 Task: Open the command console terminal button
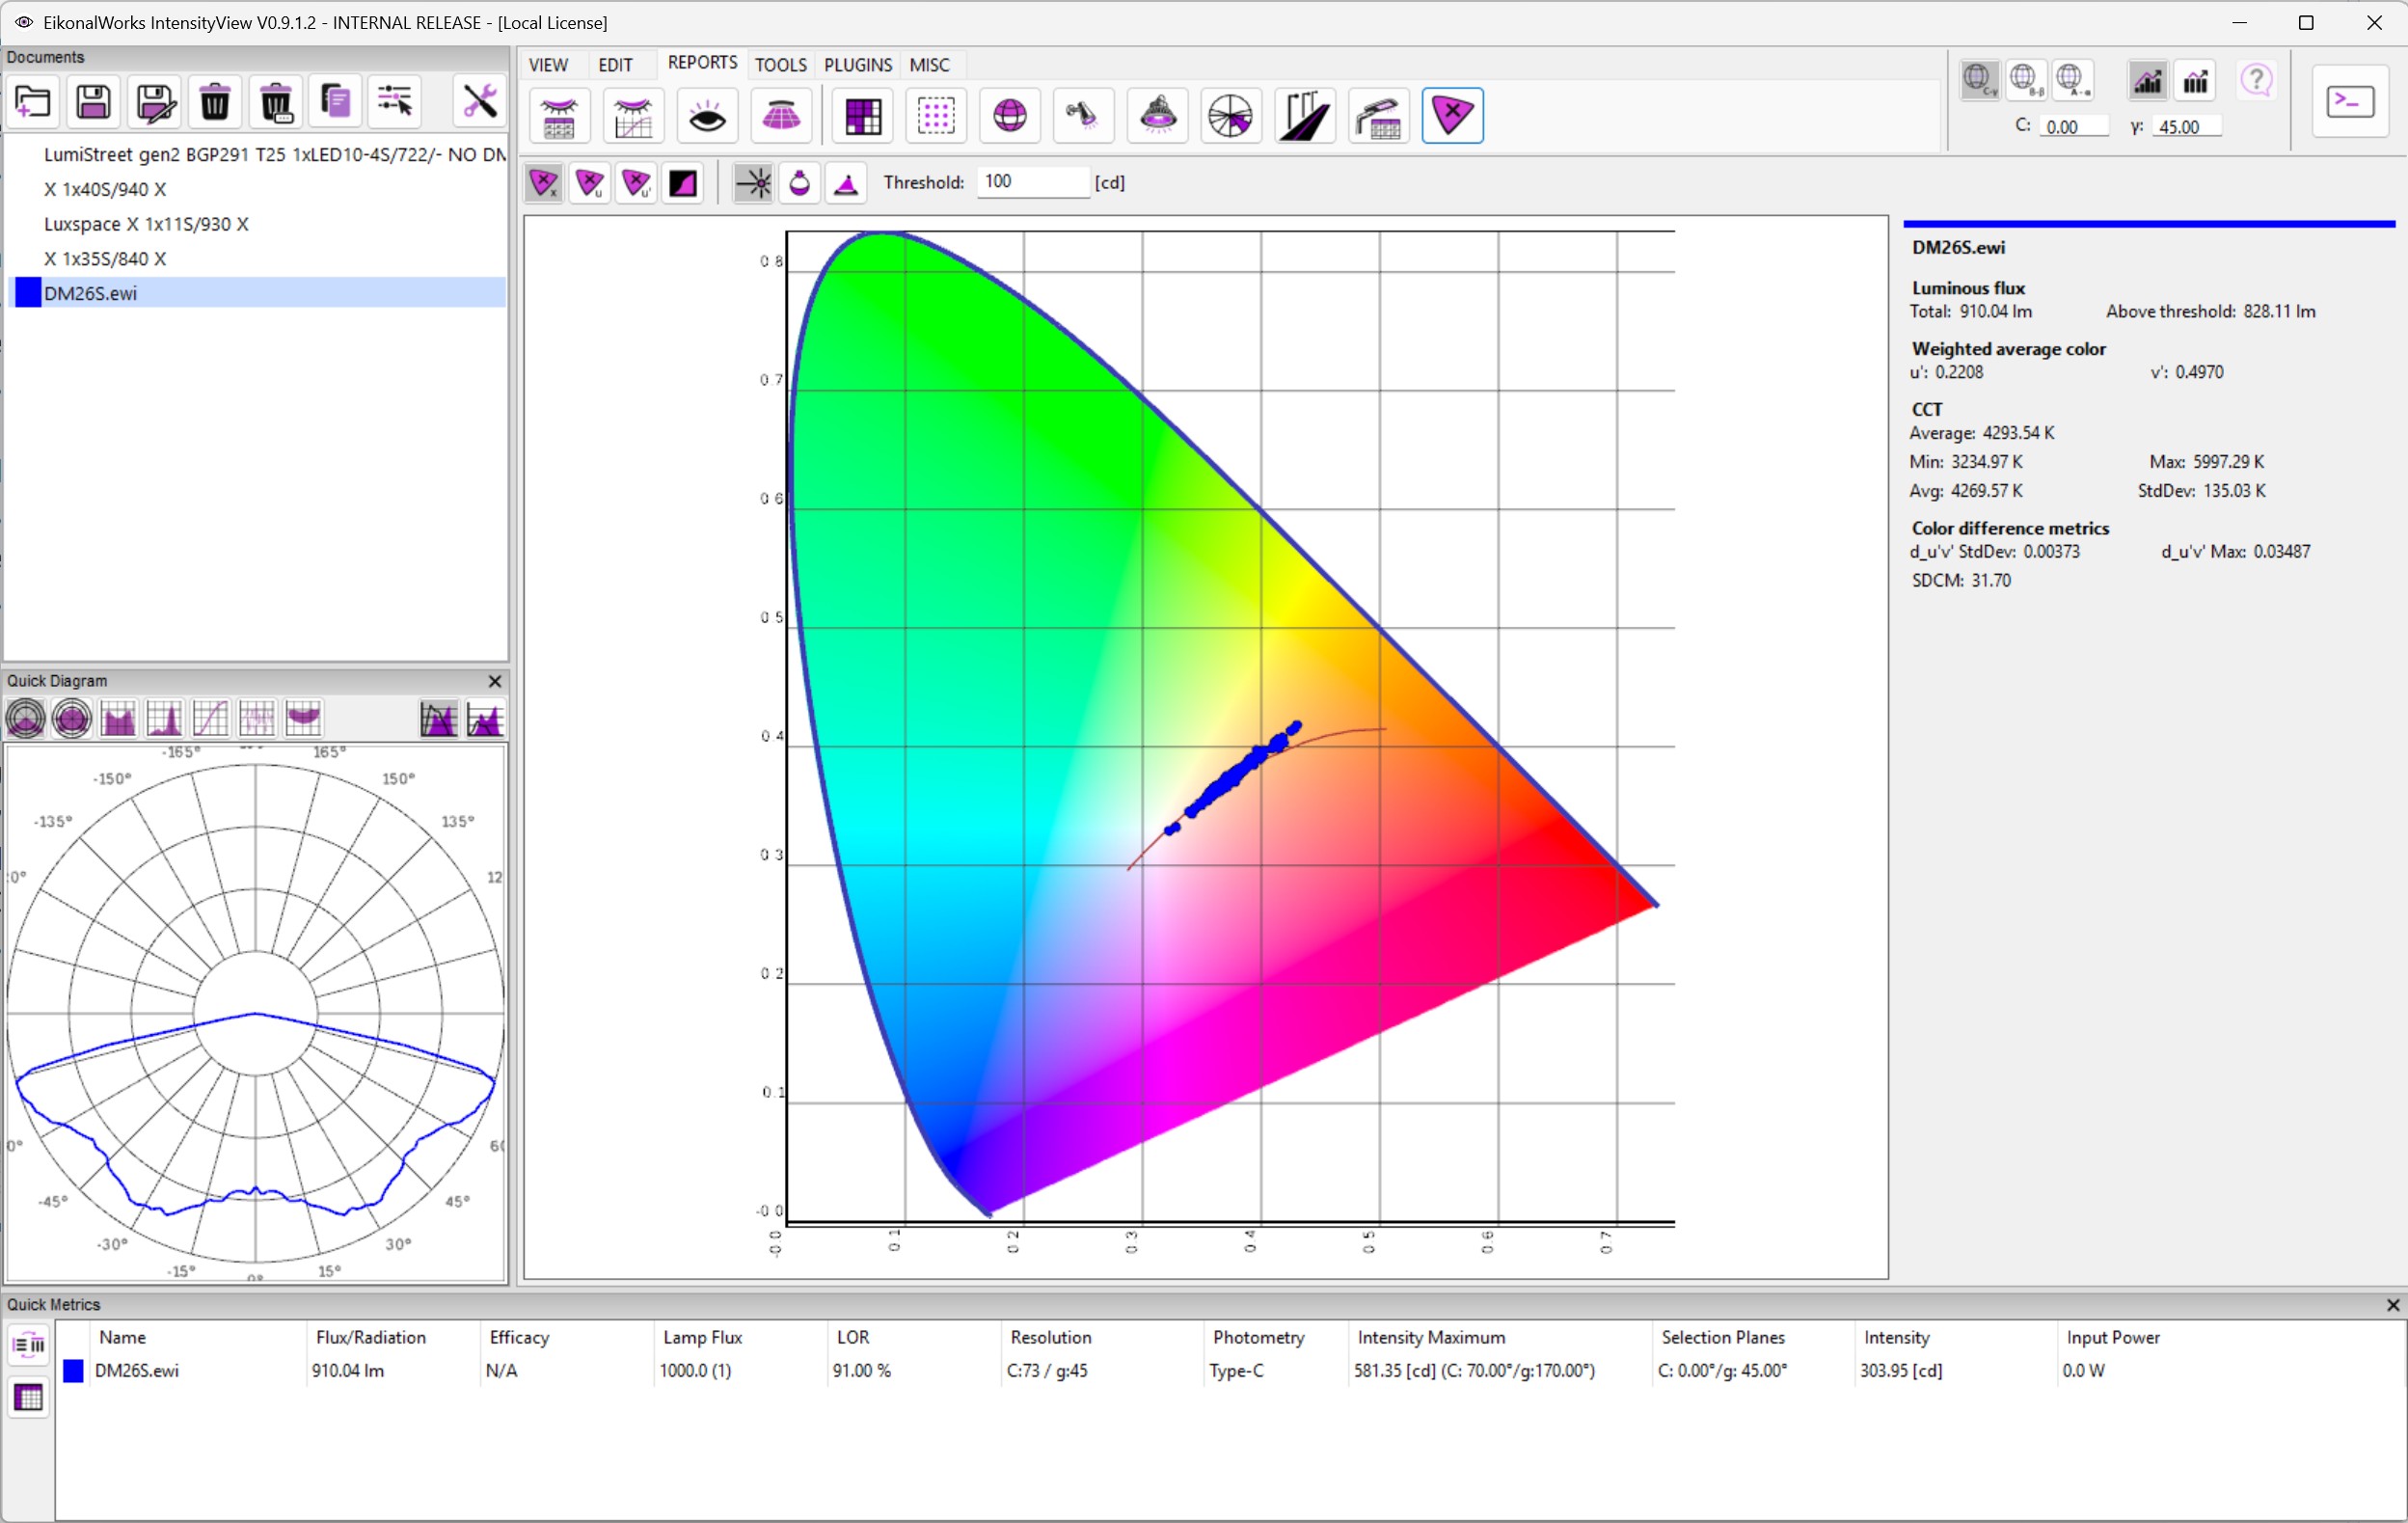tap(2350, 101)
